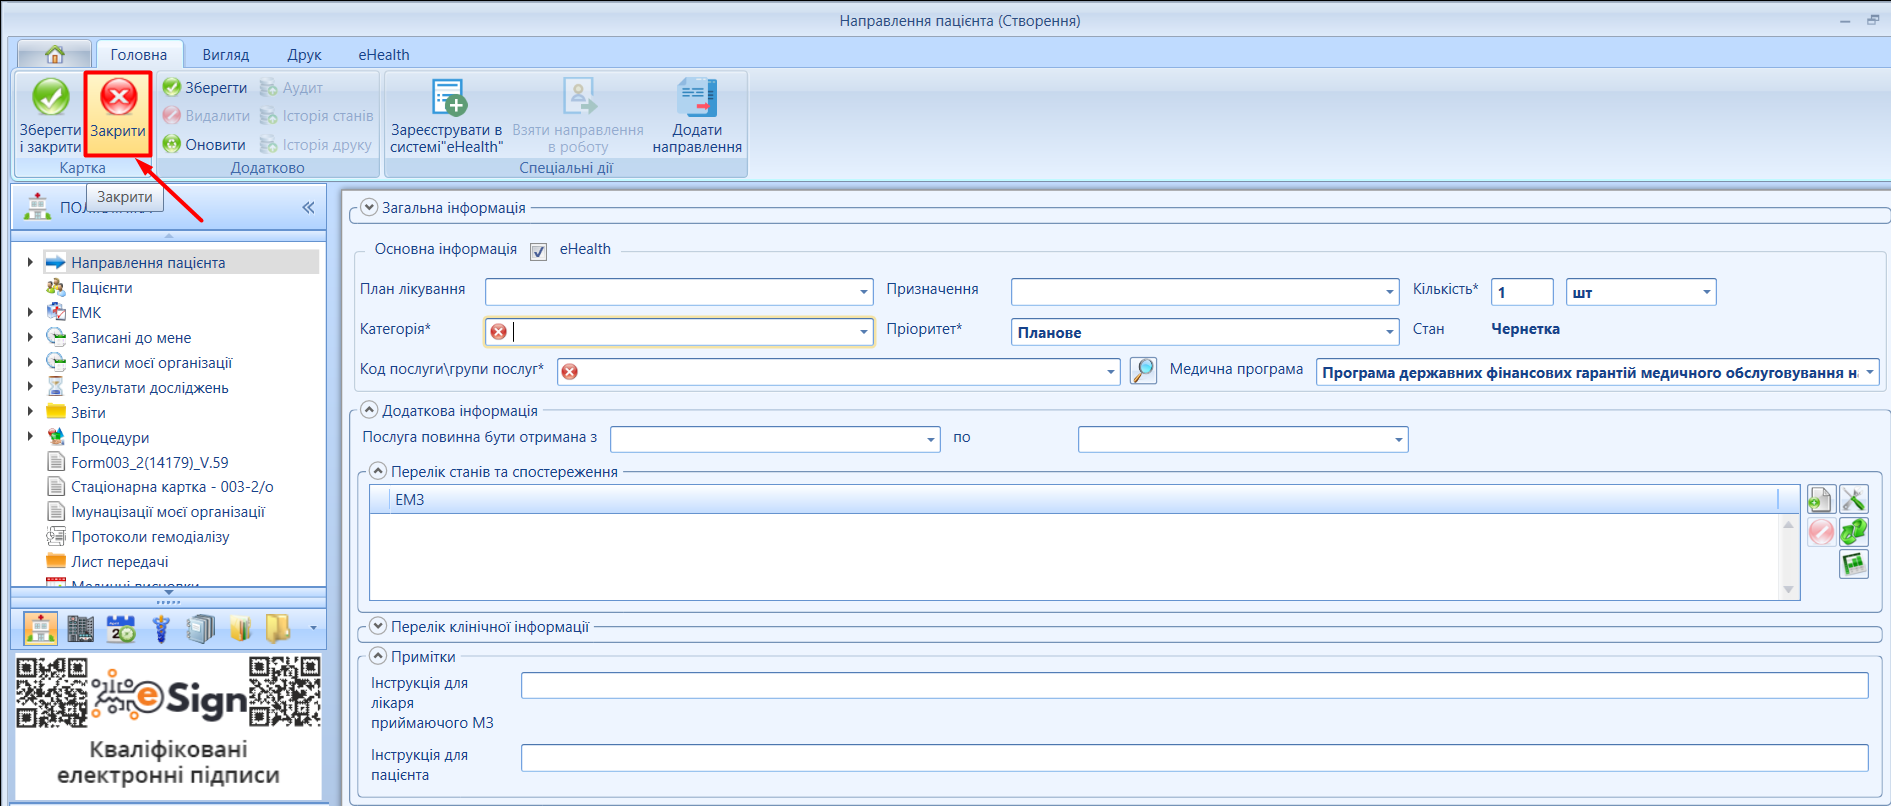The height and width of the screenshot is (806, 1891).
Task: Click the green Зберегти і закрити button
Action: [50, 116]
